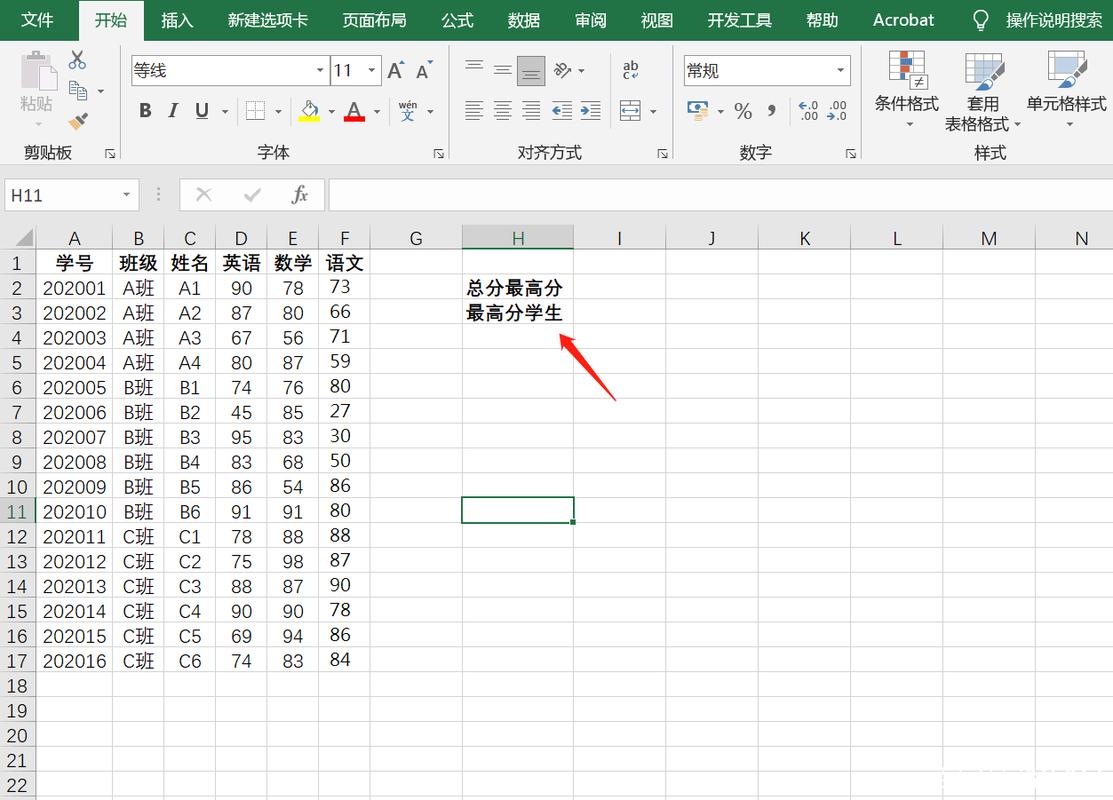Open merge cells dropdown arrow

[653, 111]
